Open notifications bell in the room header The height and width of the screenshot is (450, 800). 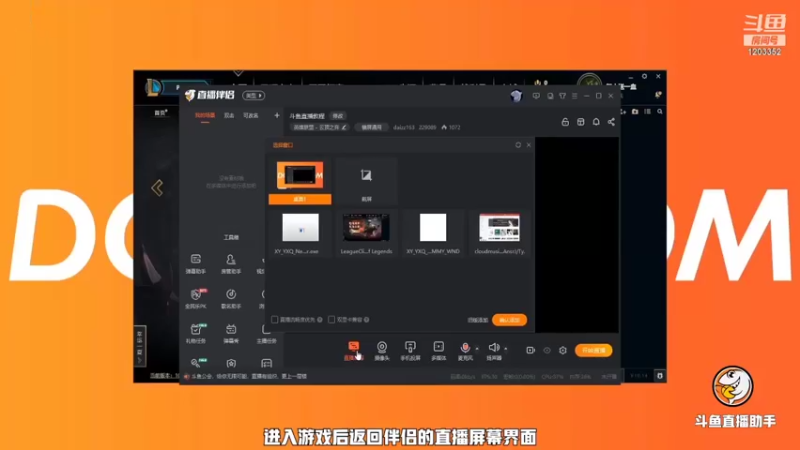click(596, 122)
